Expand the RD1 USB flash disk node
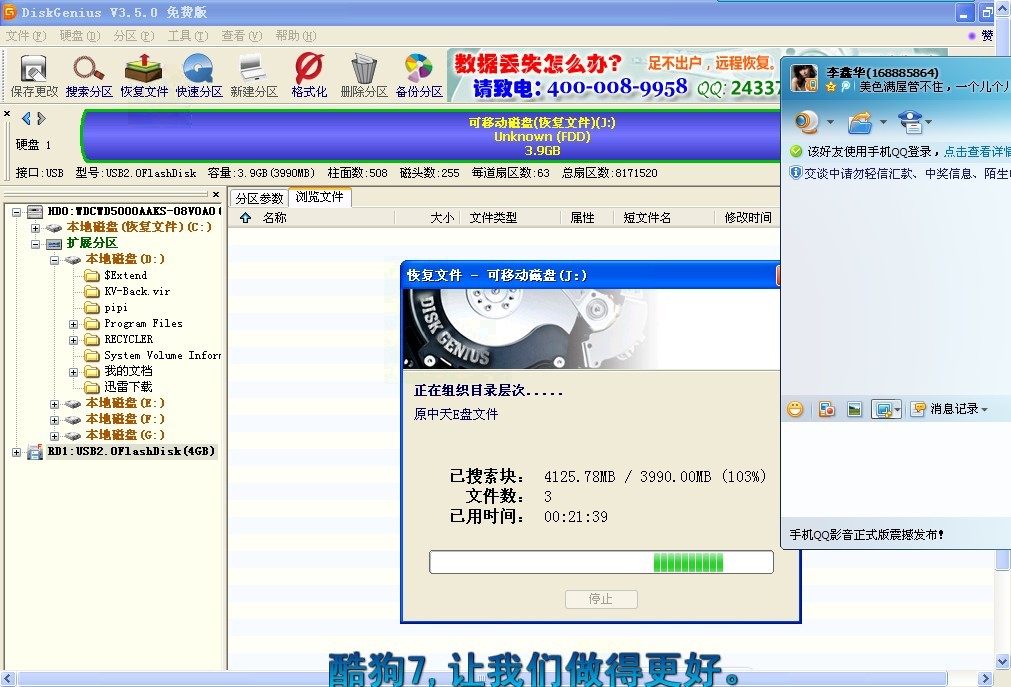Viewport: 1011px width, 687px height. click(17, 452)
